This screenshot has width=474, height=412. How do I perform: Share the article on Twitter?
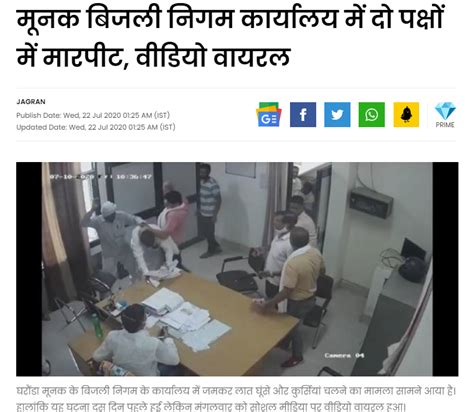pos(337,115)
